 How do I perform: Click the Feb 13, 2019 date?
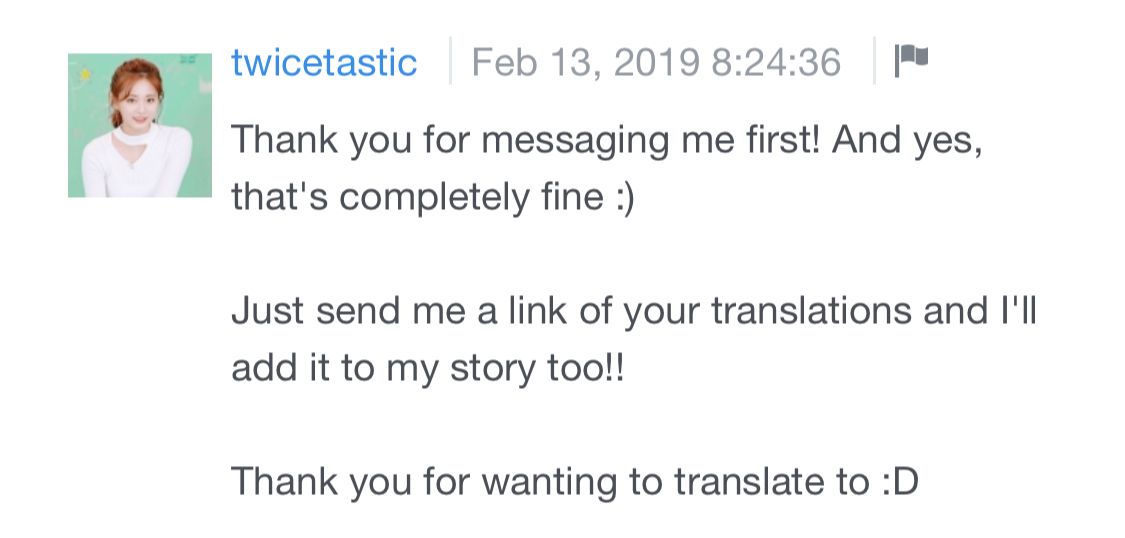[x=585, y=62]
